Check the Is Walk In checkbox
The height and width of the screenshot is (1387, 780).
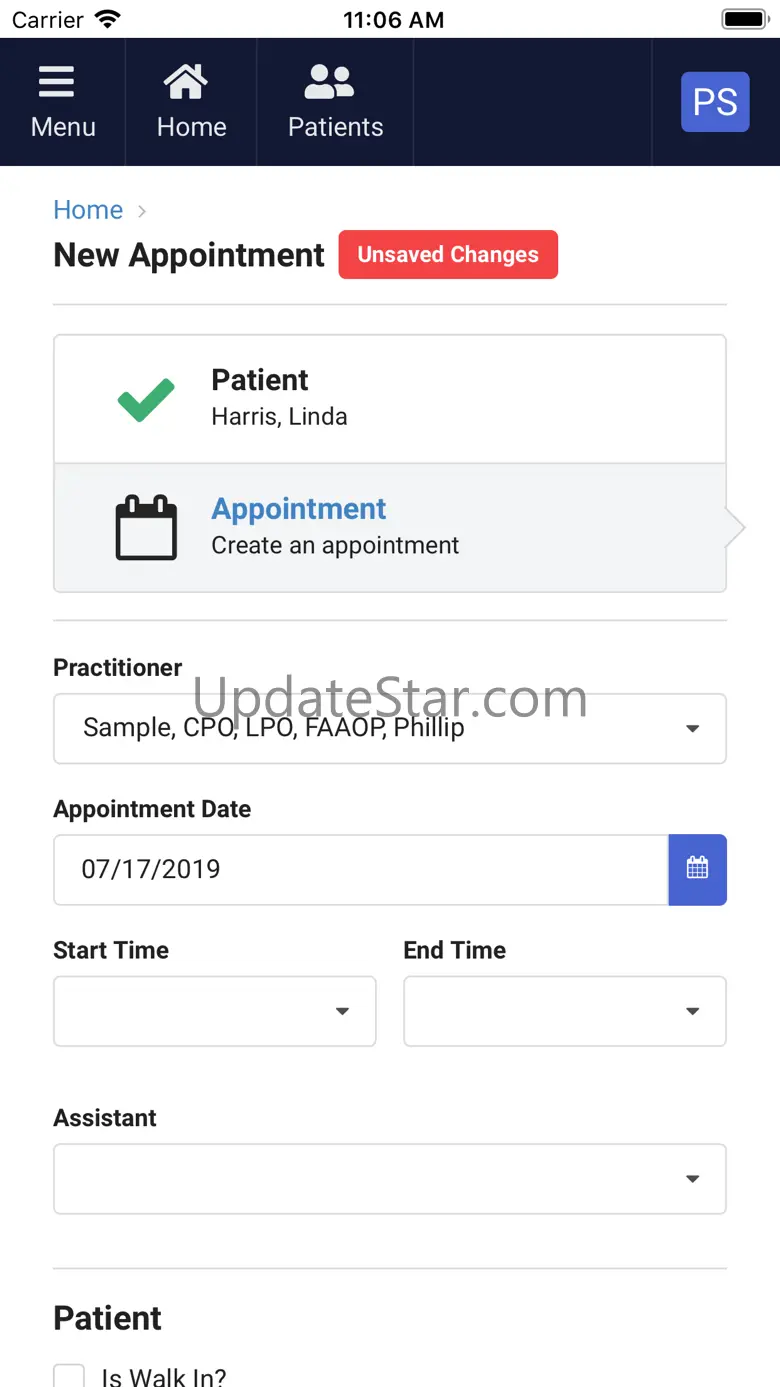[x=69, y=1376]
